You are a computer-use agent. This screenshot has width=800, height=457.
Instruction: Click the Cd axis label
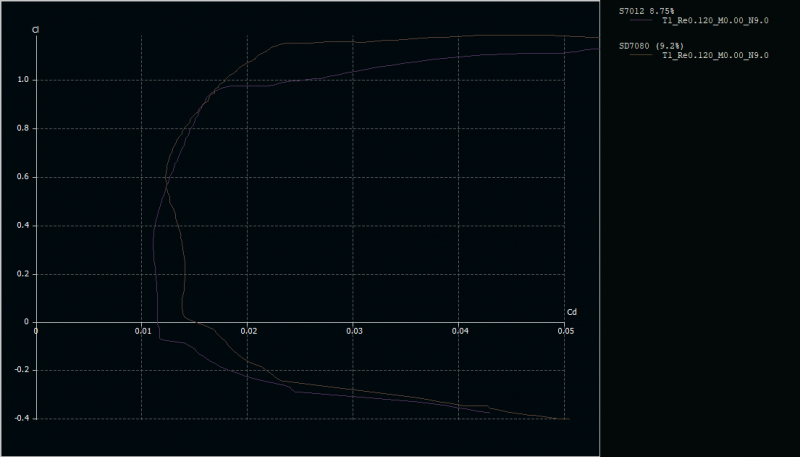[x=571, y=312]
